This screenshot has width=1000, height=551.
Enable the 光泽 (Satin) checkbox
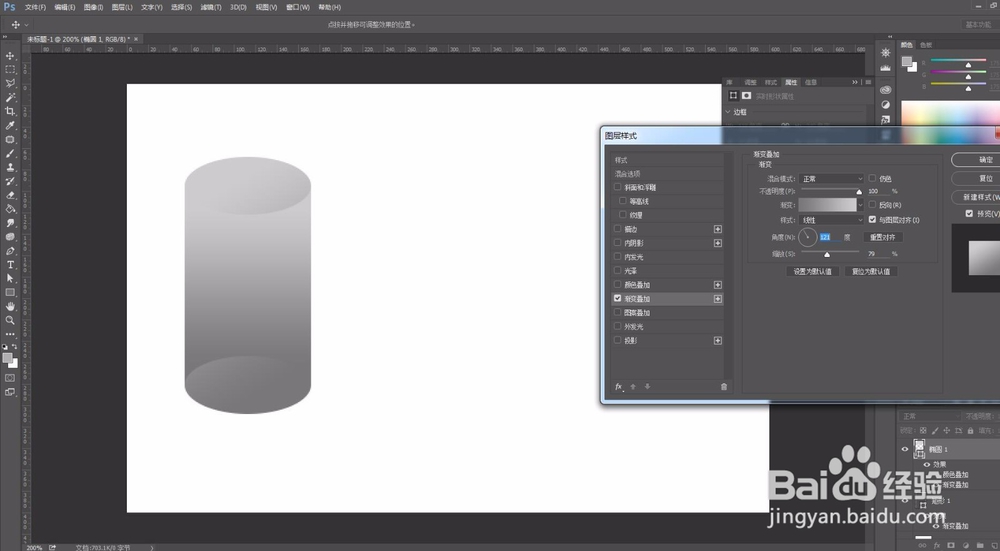click(617, 270)
